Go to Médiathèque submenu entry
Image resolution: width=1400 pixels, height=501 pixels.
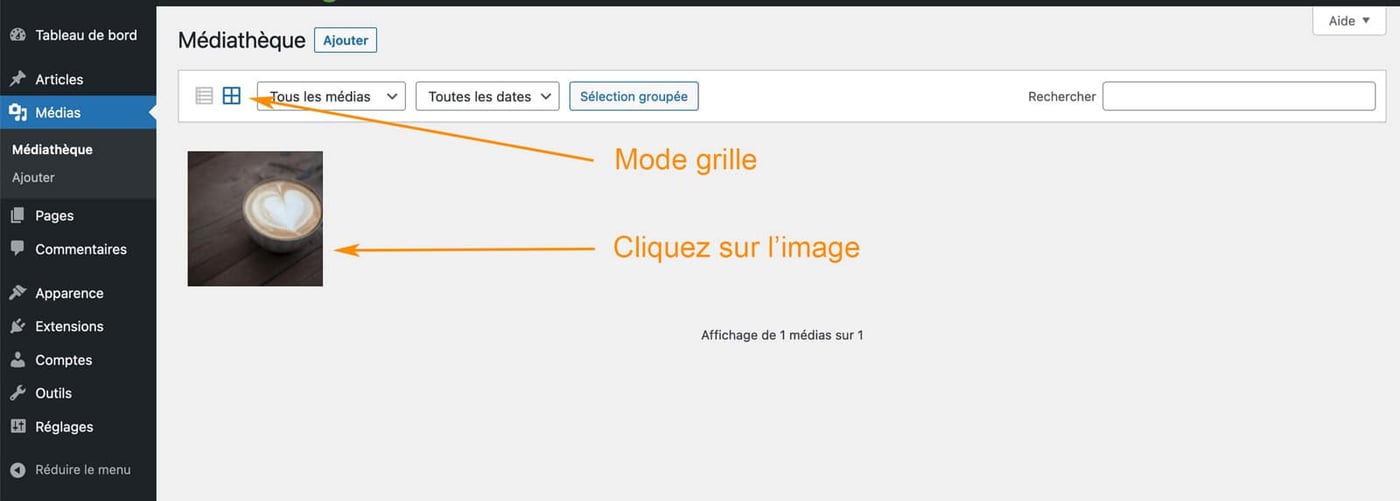coord(52,149)
